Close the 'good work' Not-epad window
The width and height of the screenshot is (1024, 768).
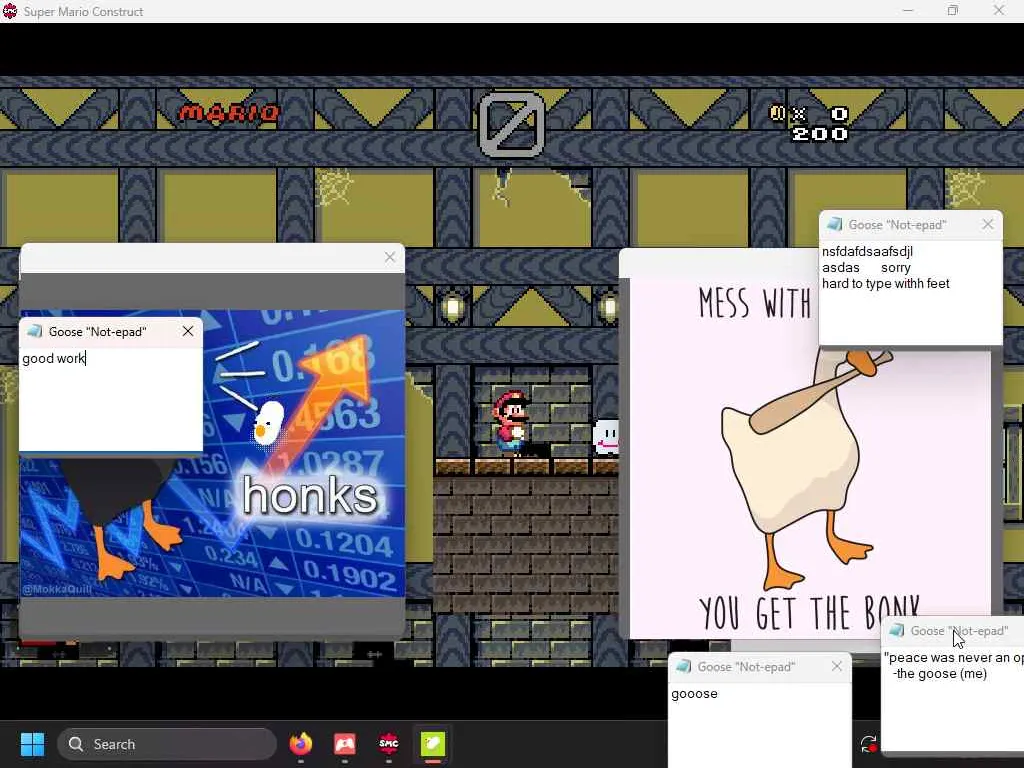click(x=188, y=331)
